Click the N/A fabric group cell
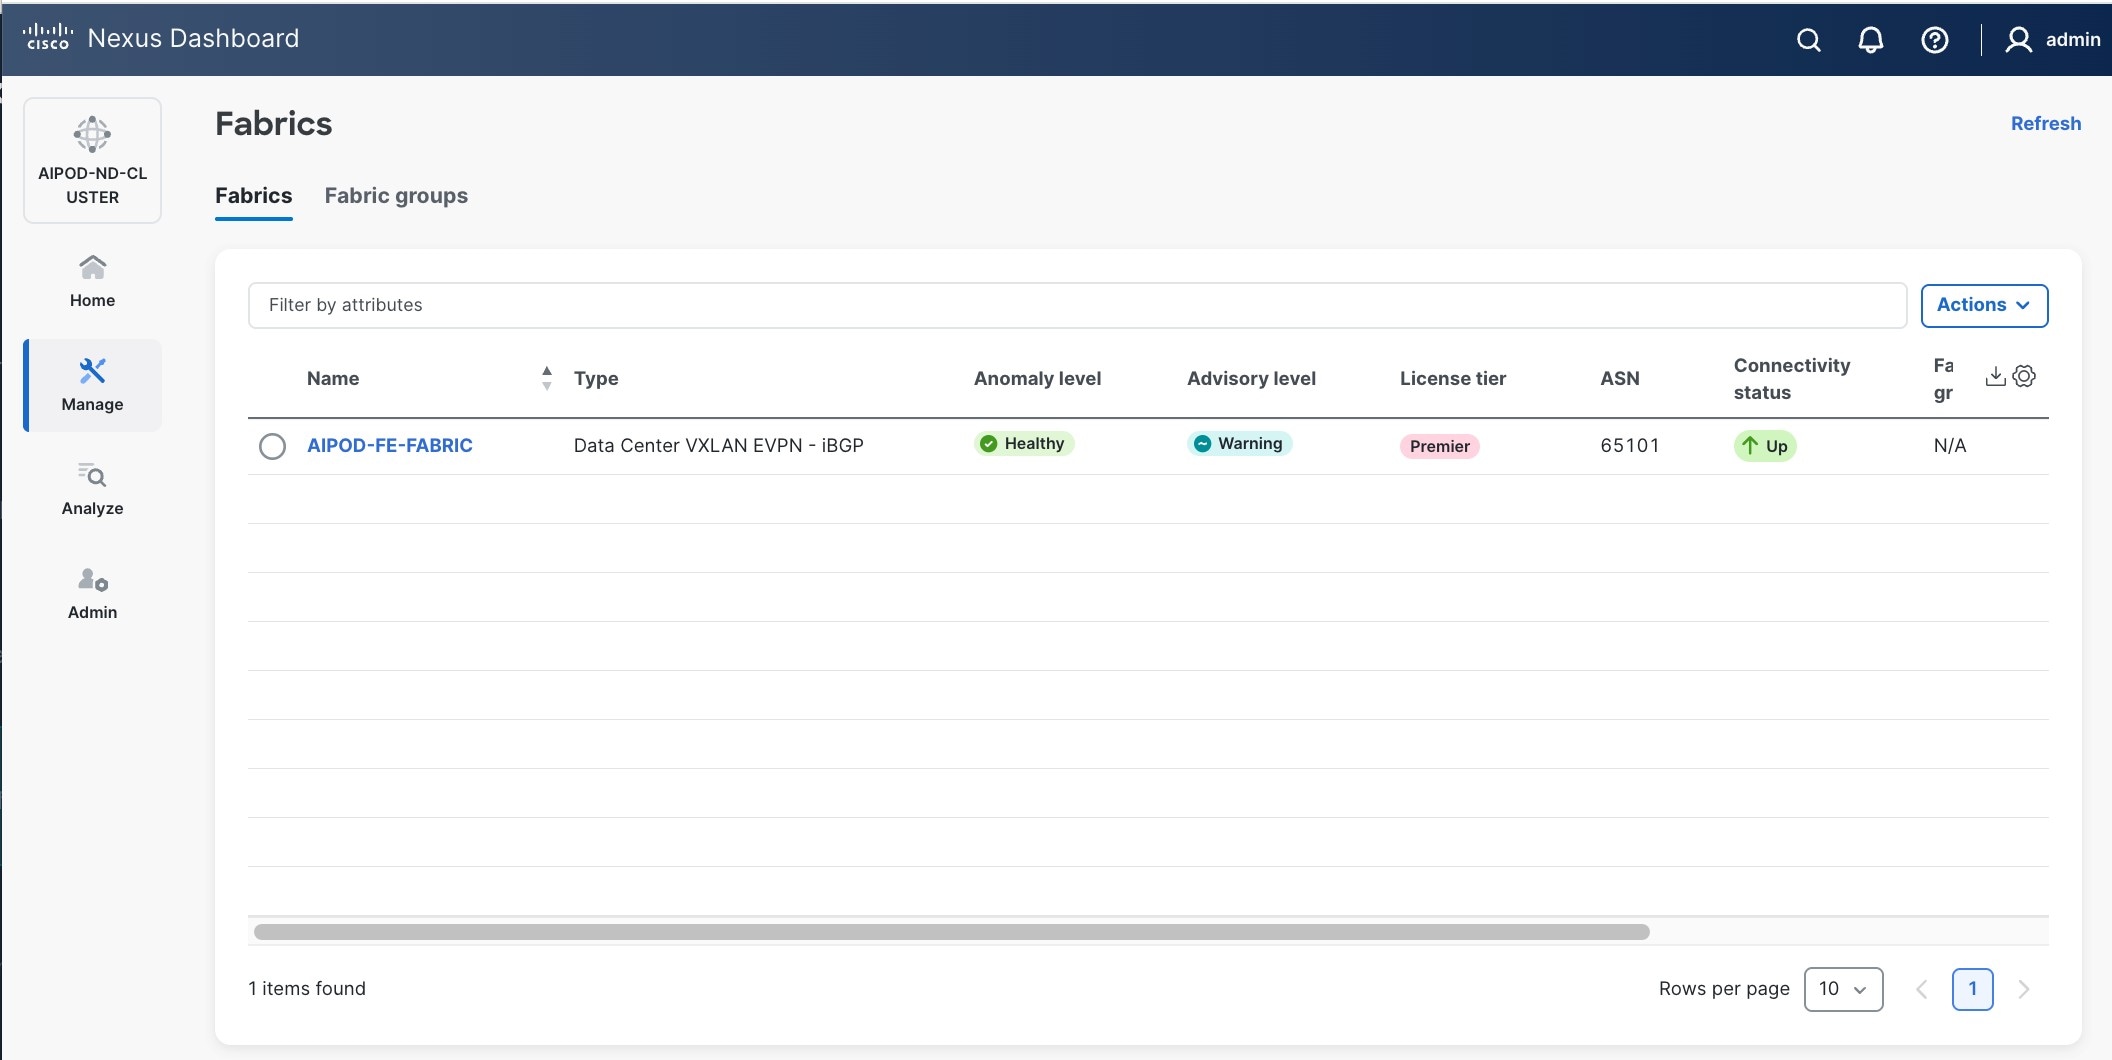2112x1060 pixels. (x=1950, y=446)
